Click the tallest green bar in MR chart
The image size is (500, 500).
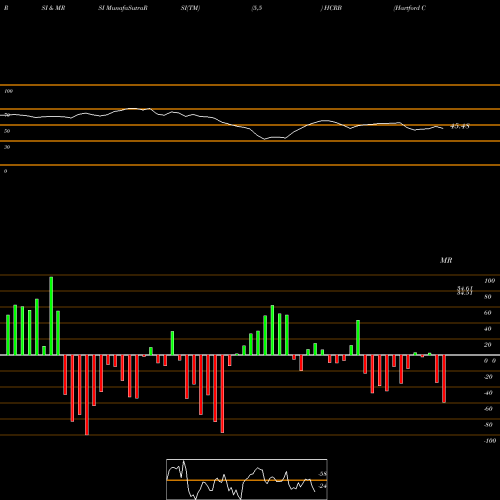(x=51, y=316)
